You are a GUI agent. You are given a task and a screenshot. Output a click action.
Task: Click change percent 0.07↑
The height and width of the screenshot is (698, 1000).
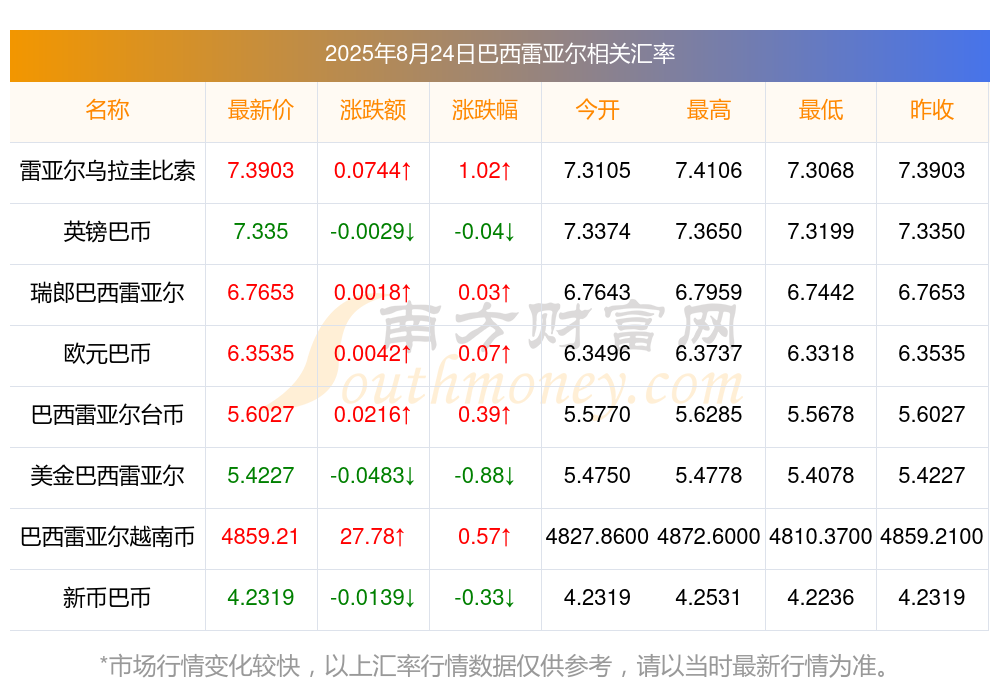485,353
